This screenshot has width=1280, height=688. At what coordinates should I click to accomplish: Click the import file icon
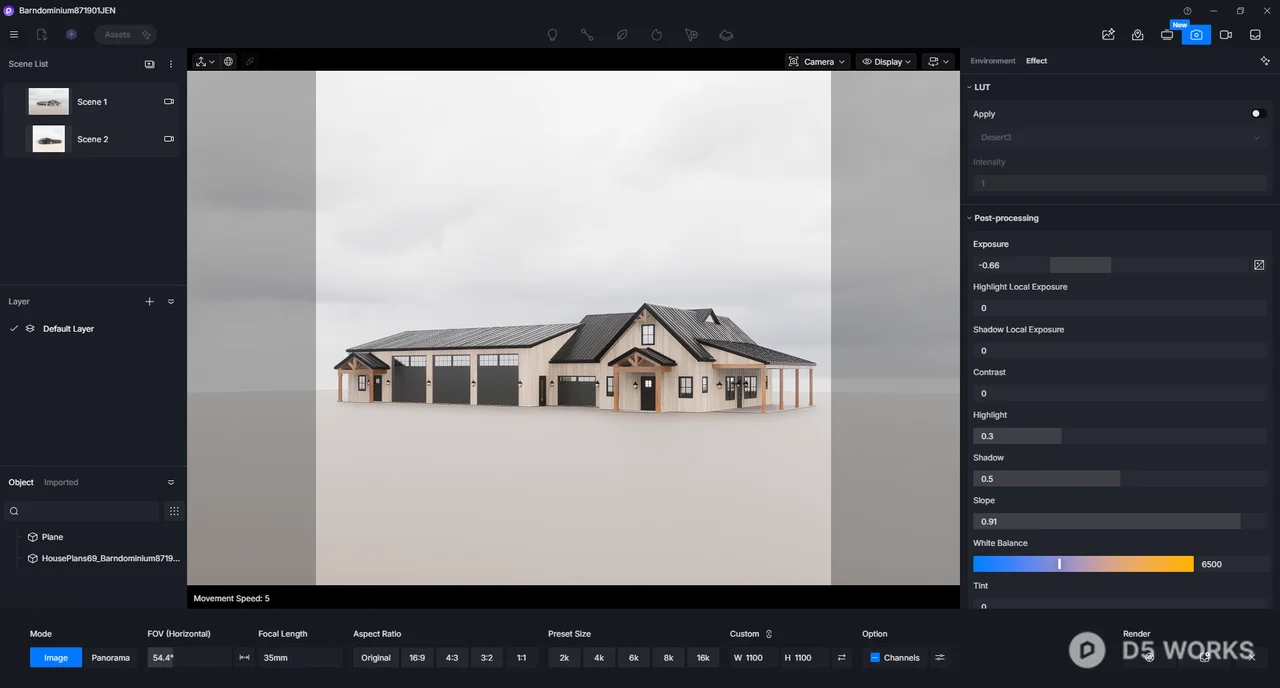[x=42, y=35]
